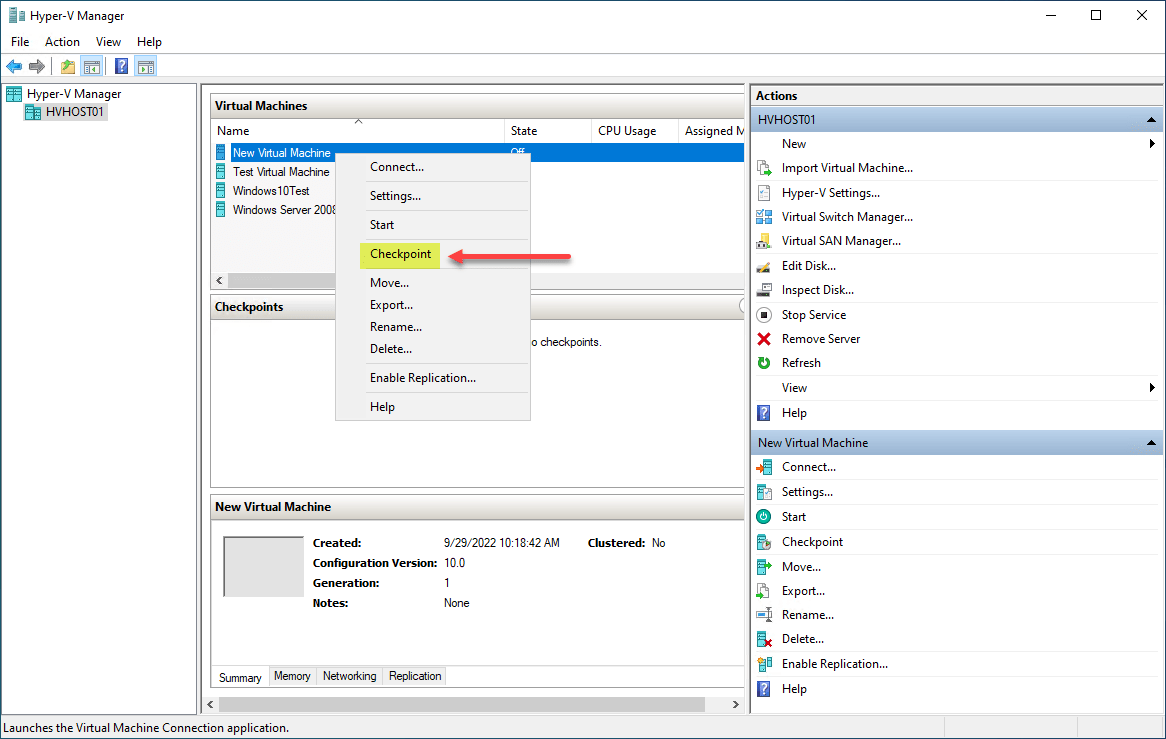Click the Up One Level folder icon

pyautogui.click(x=68, y=67)
